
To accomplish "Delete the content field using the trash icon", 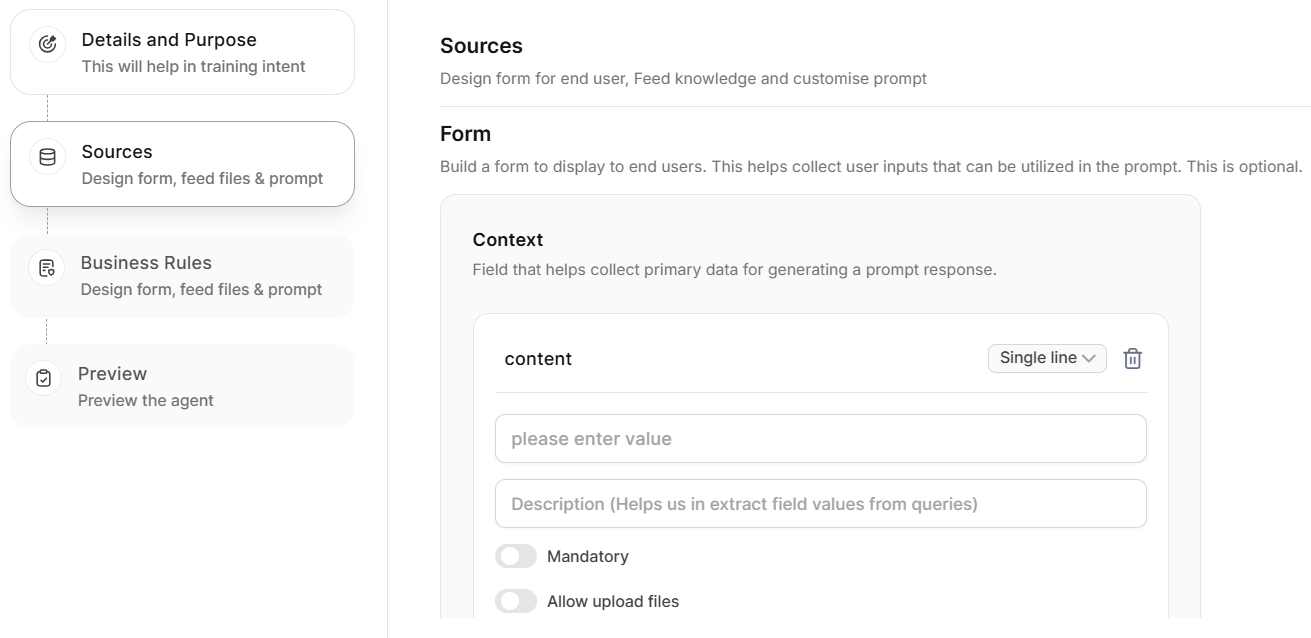I will click(1132, 358).
